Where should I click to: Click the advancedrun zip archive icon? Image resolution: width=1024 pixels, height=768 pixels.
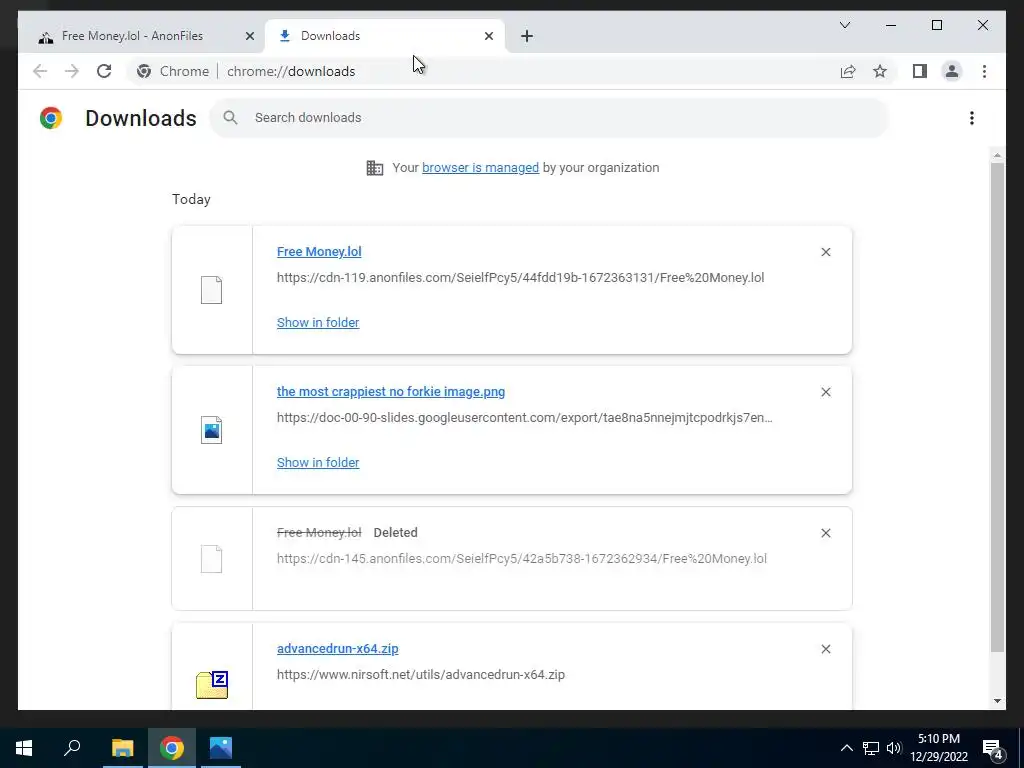click(x=212, y=684)
